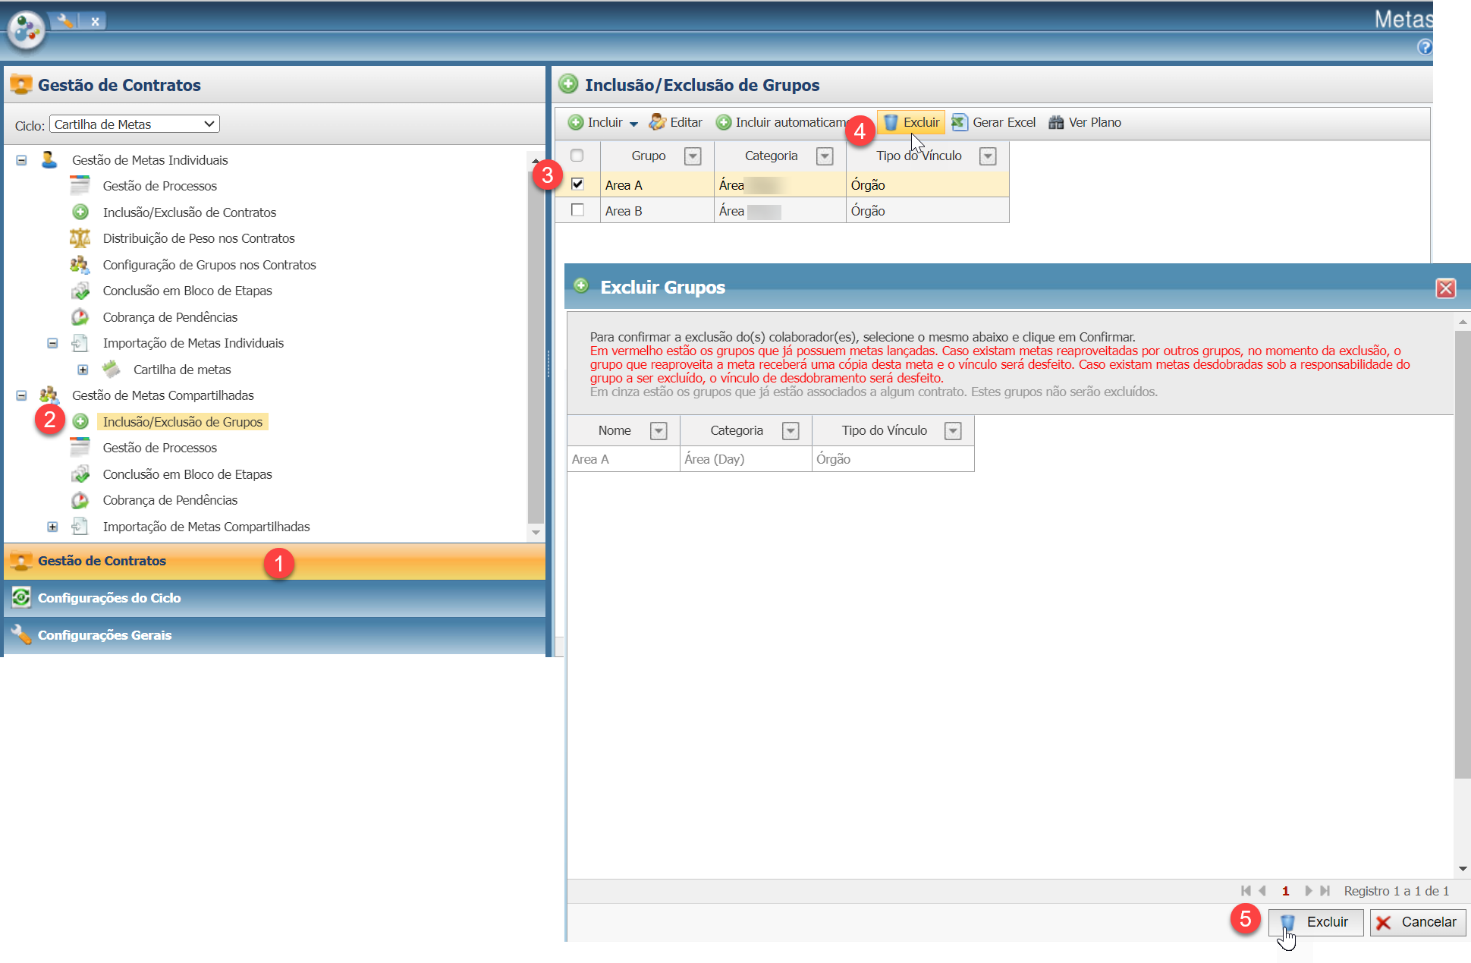Go to last page in dialog pager
The height and width of the screenshot is (963, 1471).
pyautogui.click(x=1325, y=891)
